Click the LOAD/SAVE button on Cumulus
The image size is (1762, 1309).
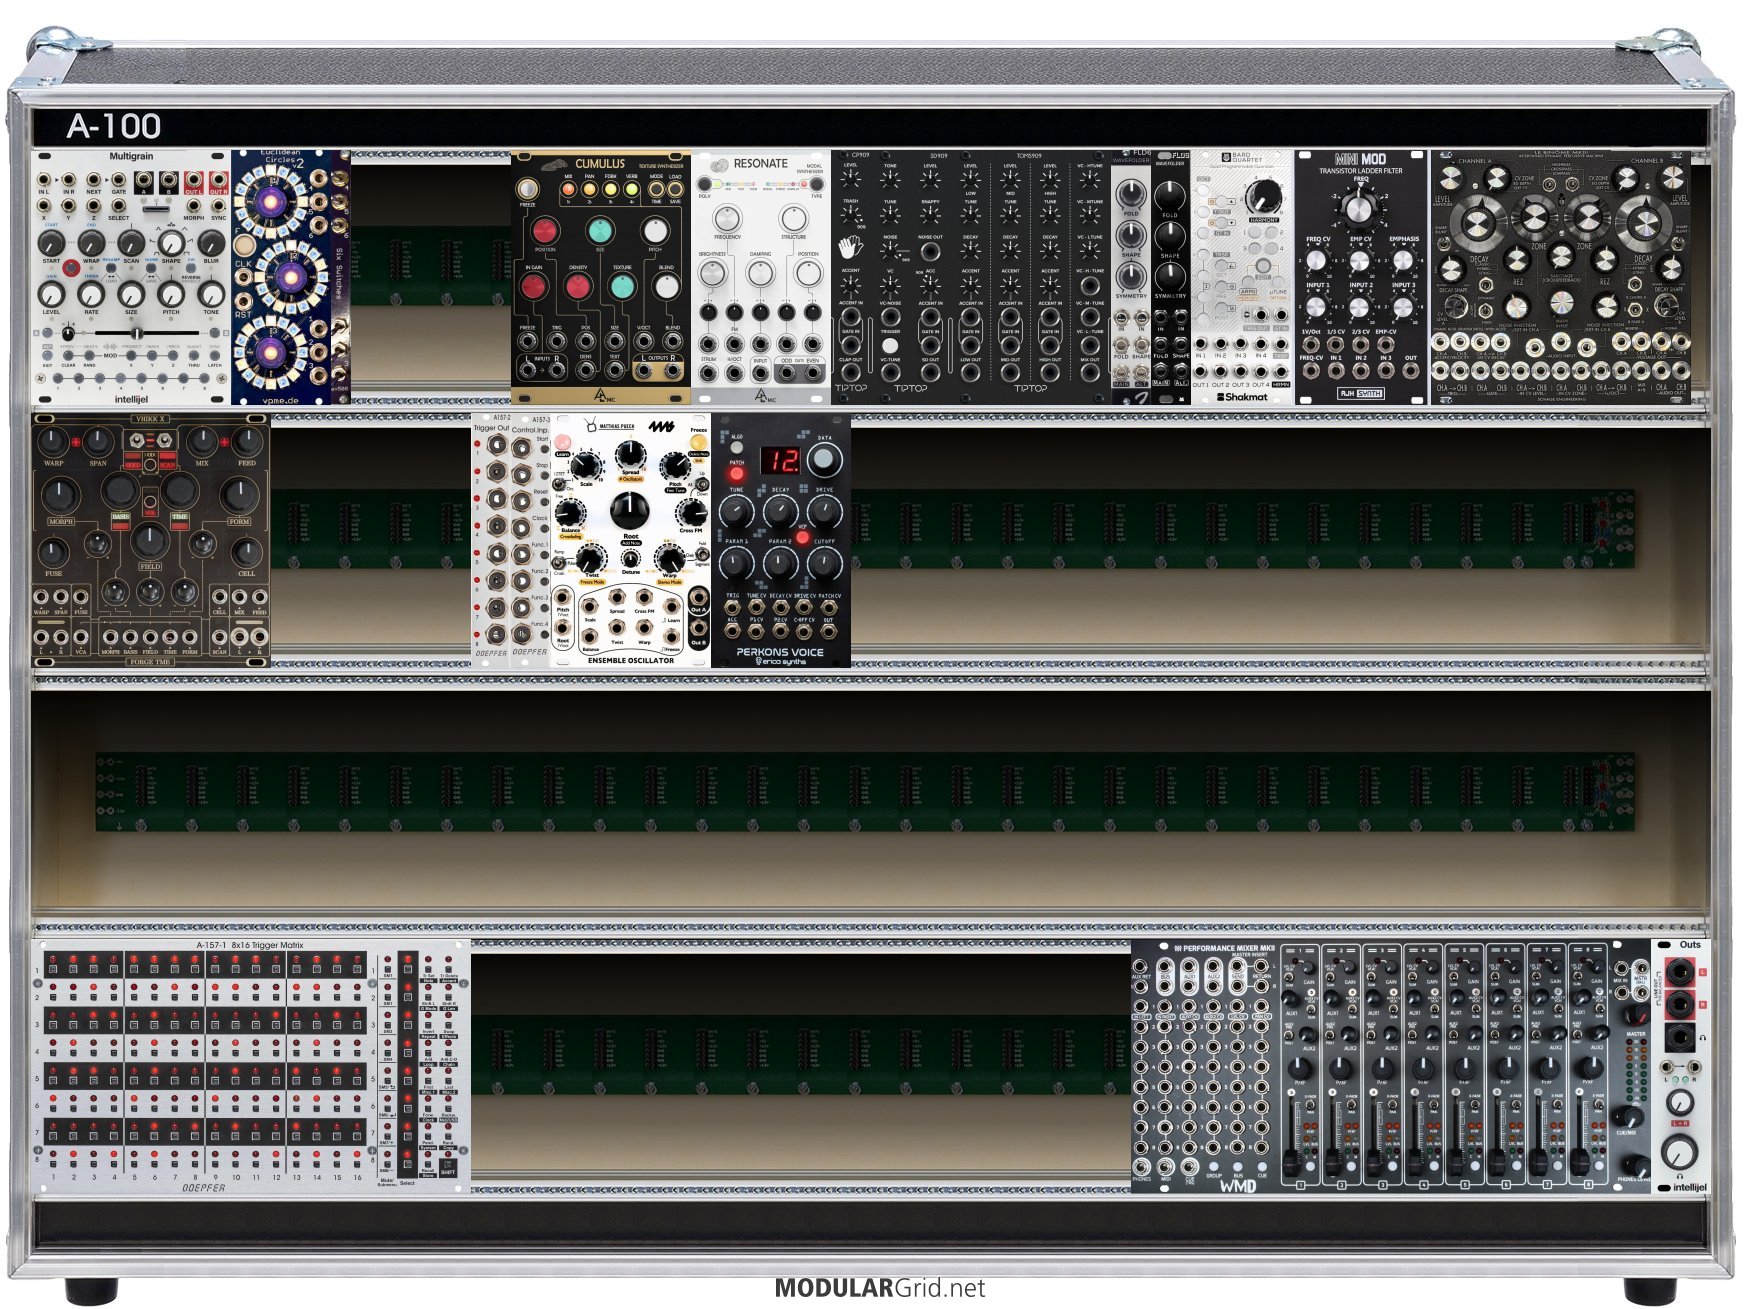click(x=676, y=188)
